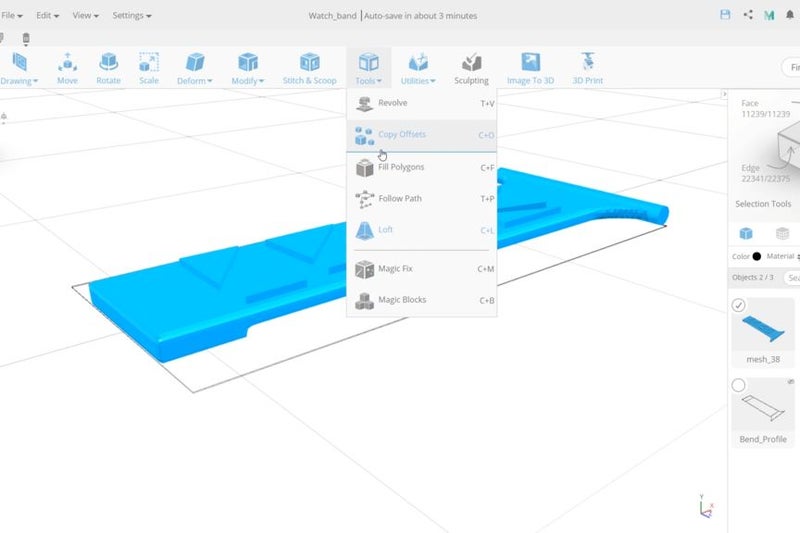Expand the Modify dropdown
Image resolution: width=800 pixels, height=533 pixels.
point(247,68)
